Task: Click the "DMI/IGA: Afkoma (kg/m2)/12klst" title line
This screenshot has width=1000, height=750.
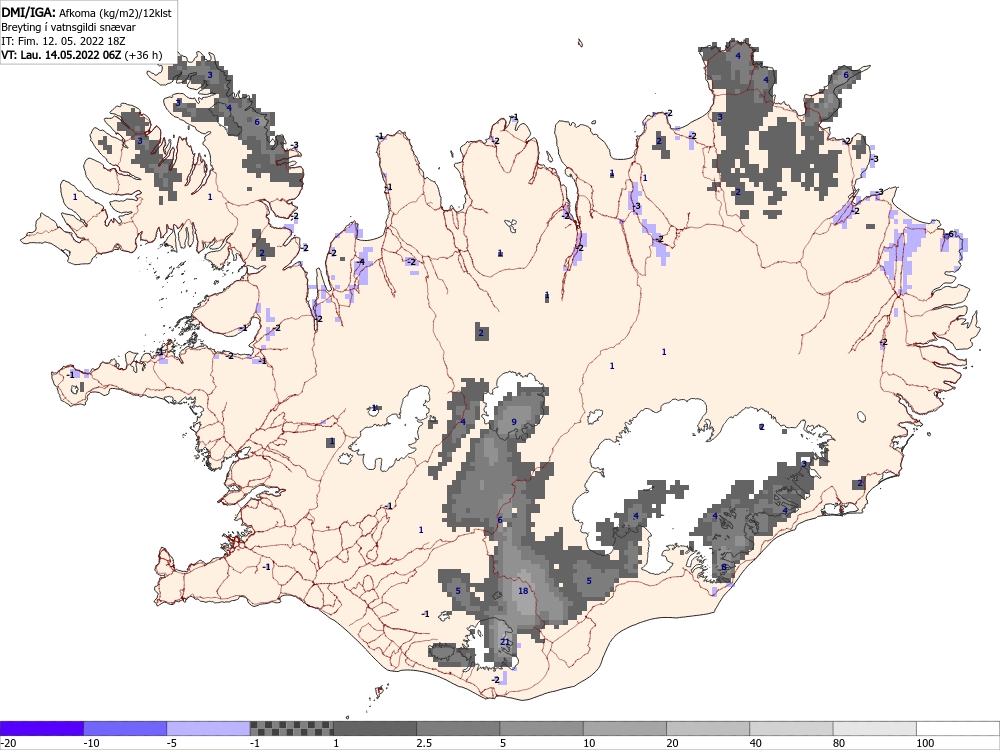Action: (x=86, y=13)
